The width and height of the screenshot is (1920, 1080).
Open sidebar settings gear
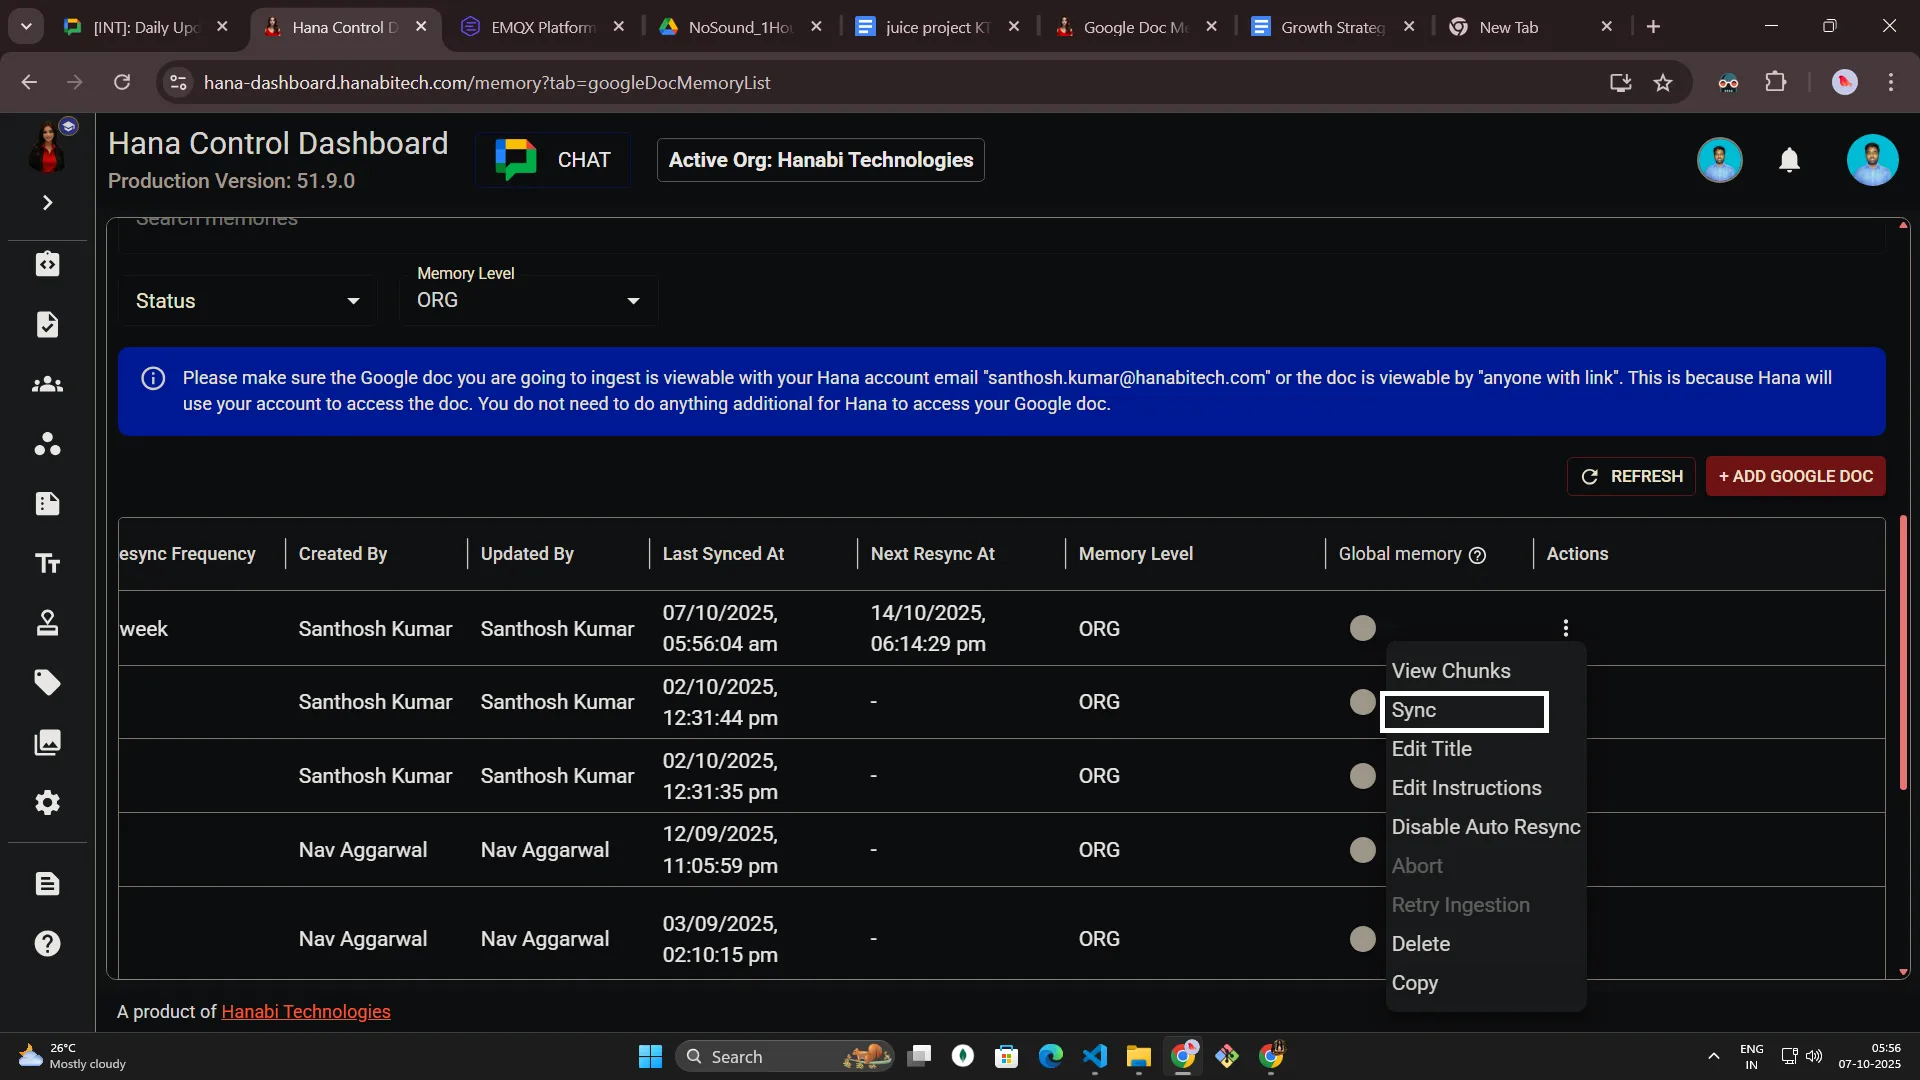point(47,802)
